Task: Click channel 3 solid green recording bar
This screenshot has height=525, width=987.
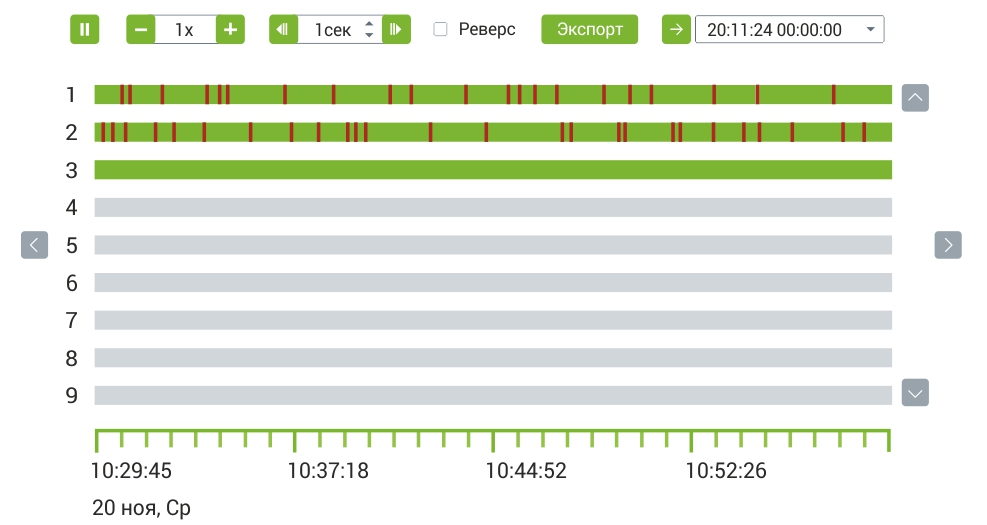Action: coord(492,170)
